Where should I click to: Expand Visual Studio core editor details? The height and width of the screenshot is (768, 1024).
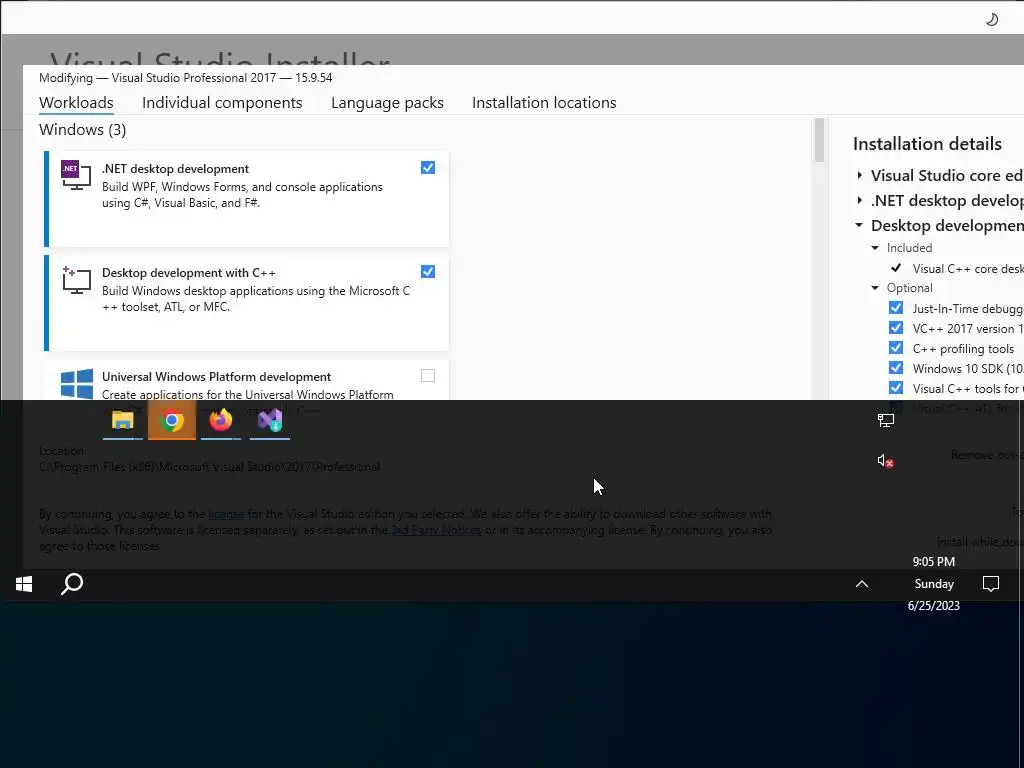tap(859, 175)
